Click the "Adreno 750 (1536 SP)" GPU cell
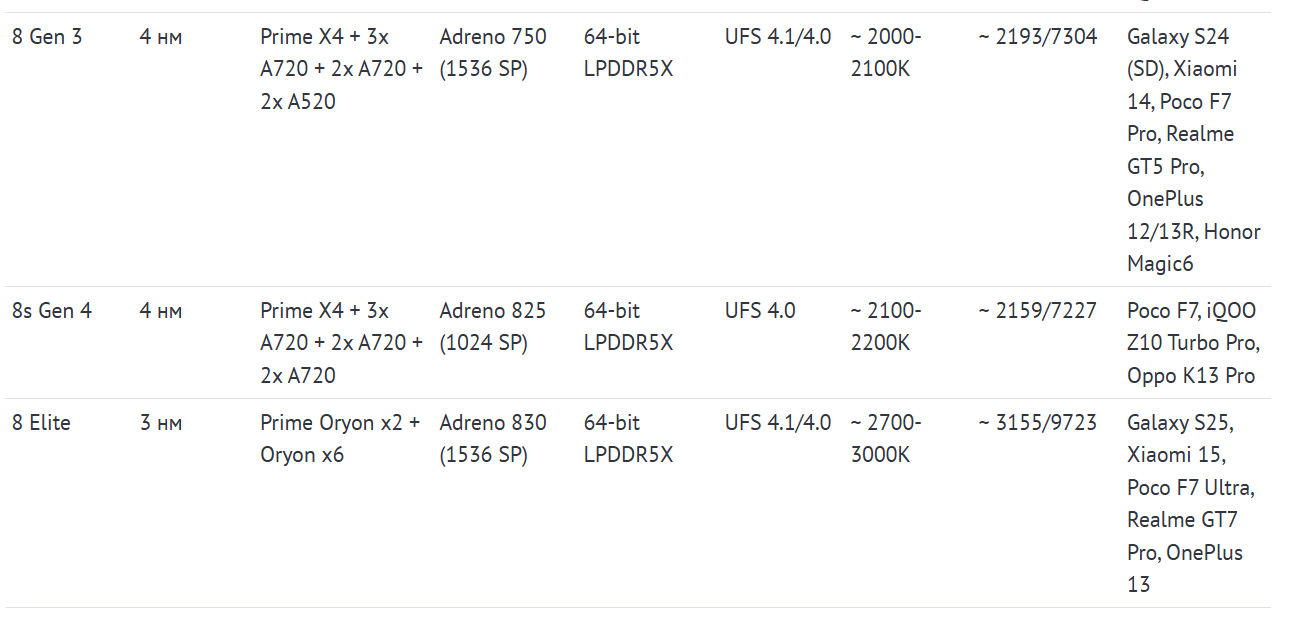Screen dimensions: 1296x629 (x=493, y=53)
